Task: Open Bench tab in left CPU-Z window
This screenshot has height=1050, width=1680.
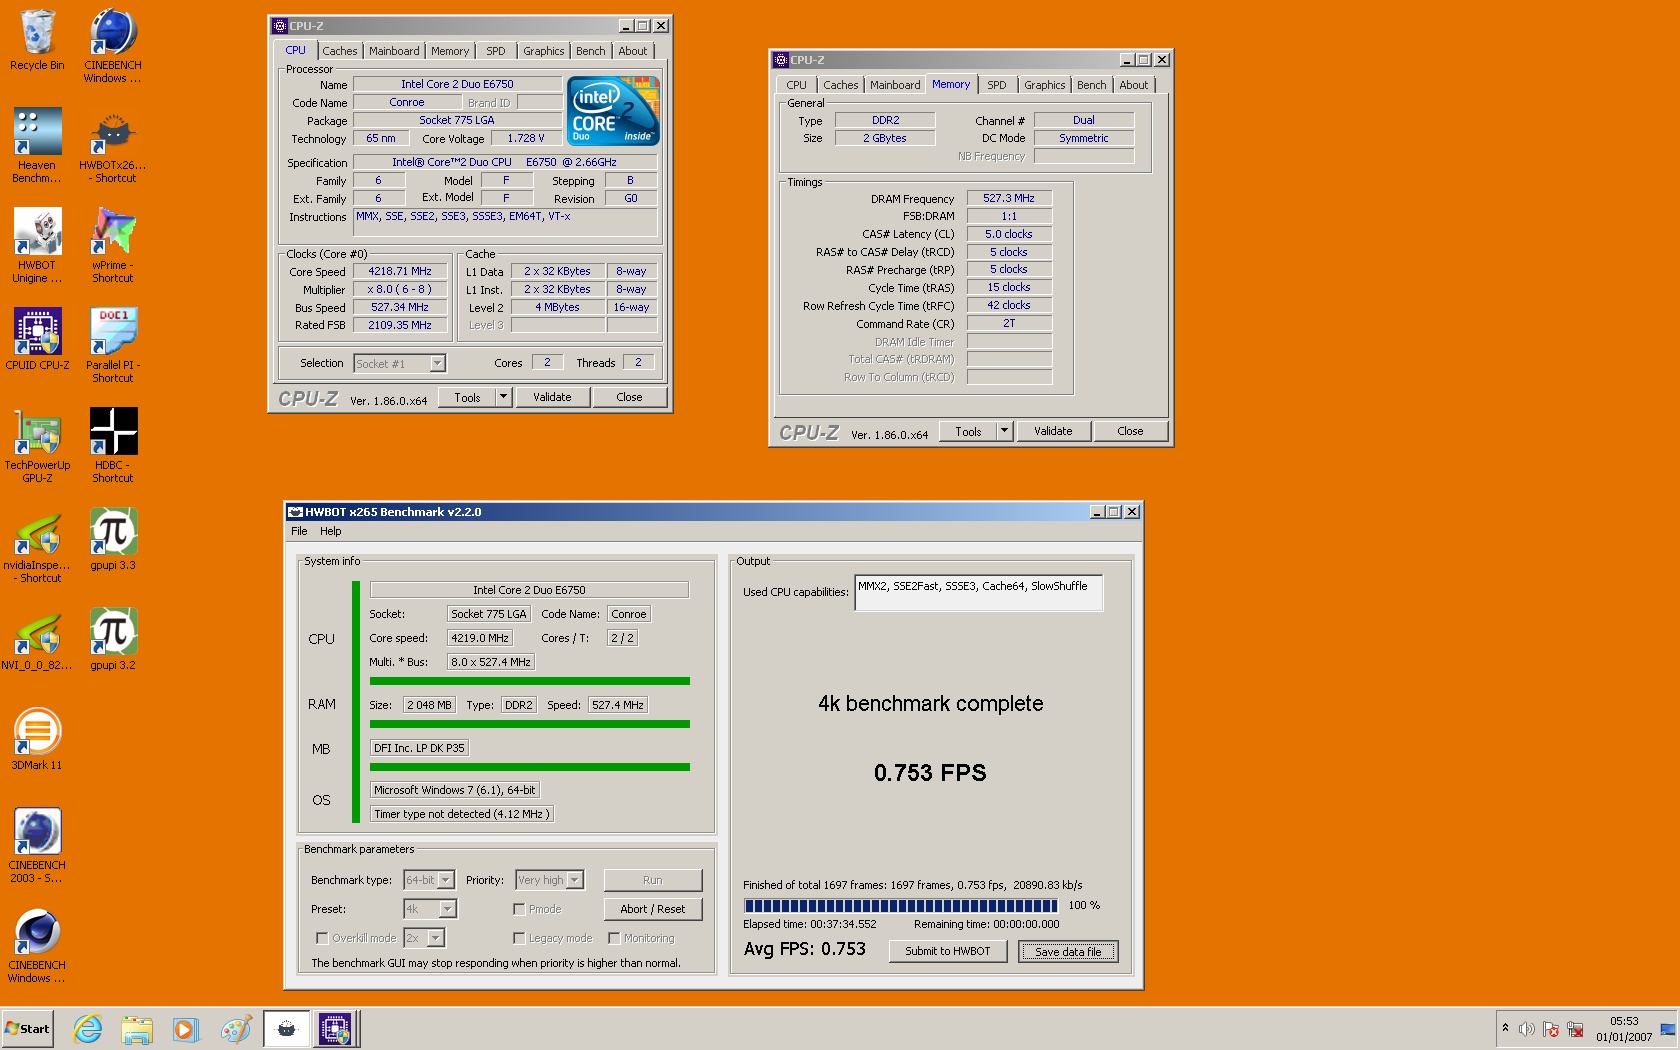Action: (x=590, y=51)
